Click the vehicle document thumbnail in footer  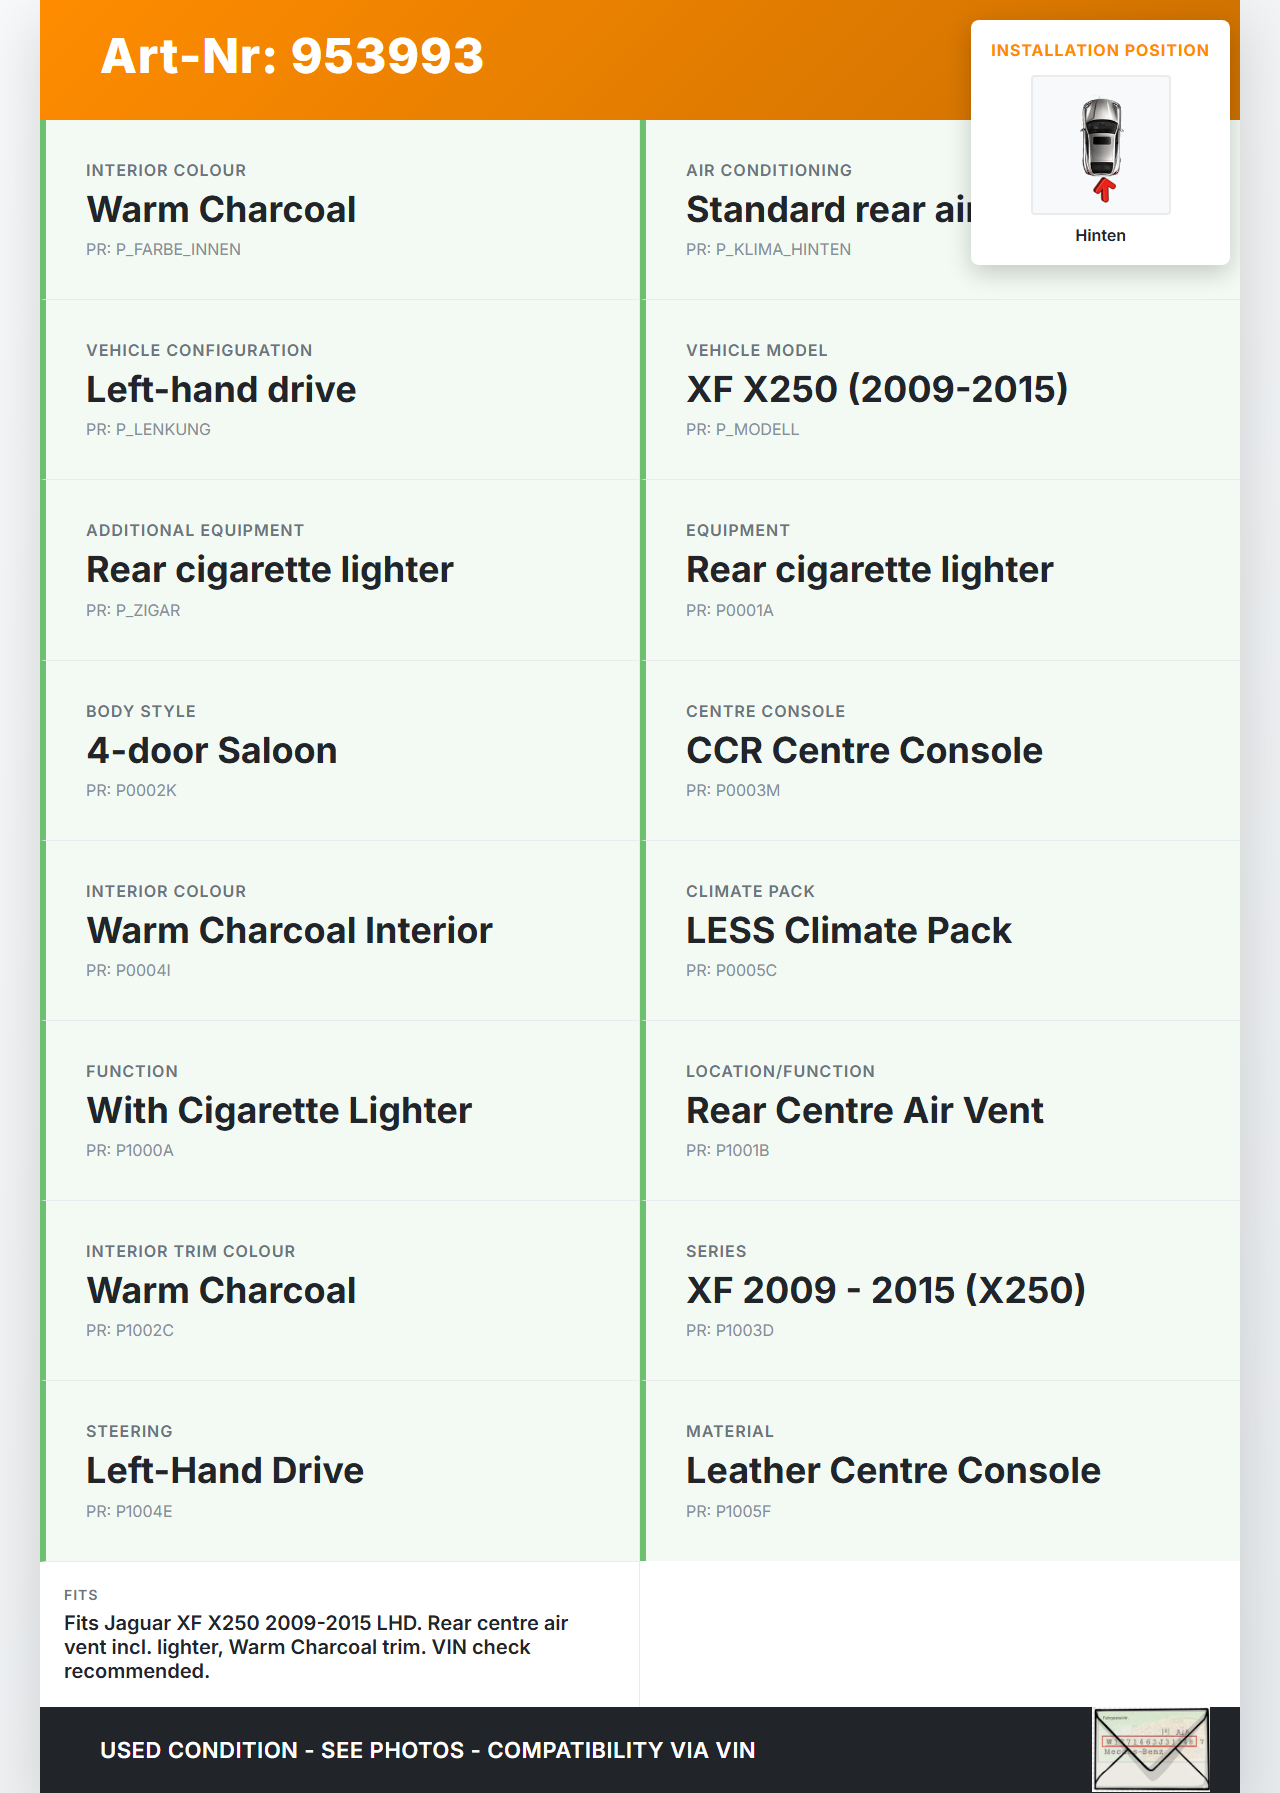point(1151,1749)
